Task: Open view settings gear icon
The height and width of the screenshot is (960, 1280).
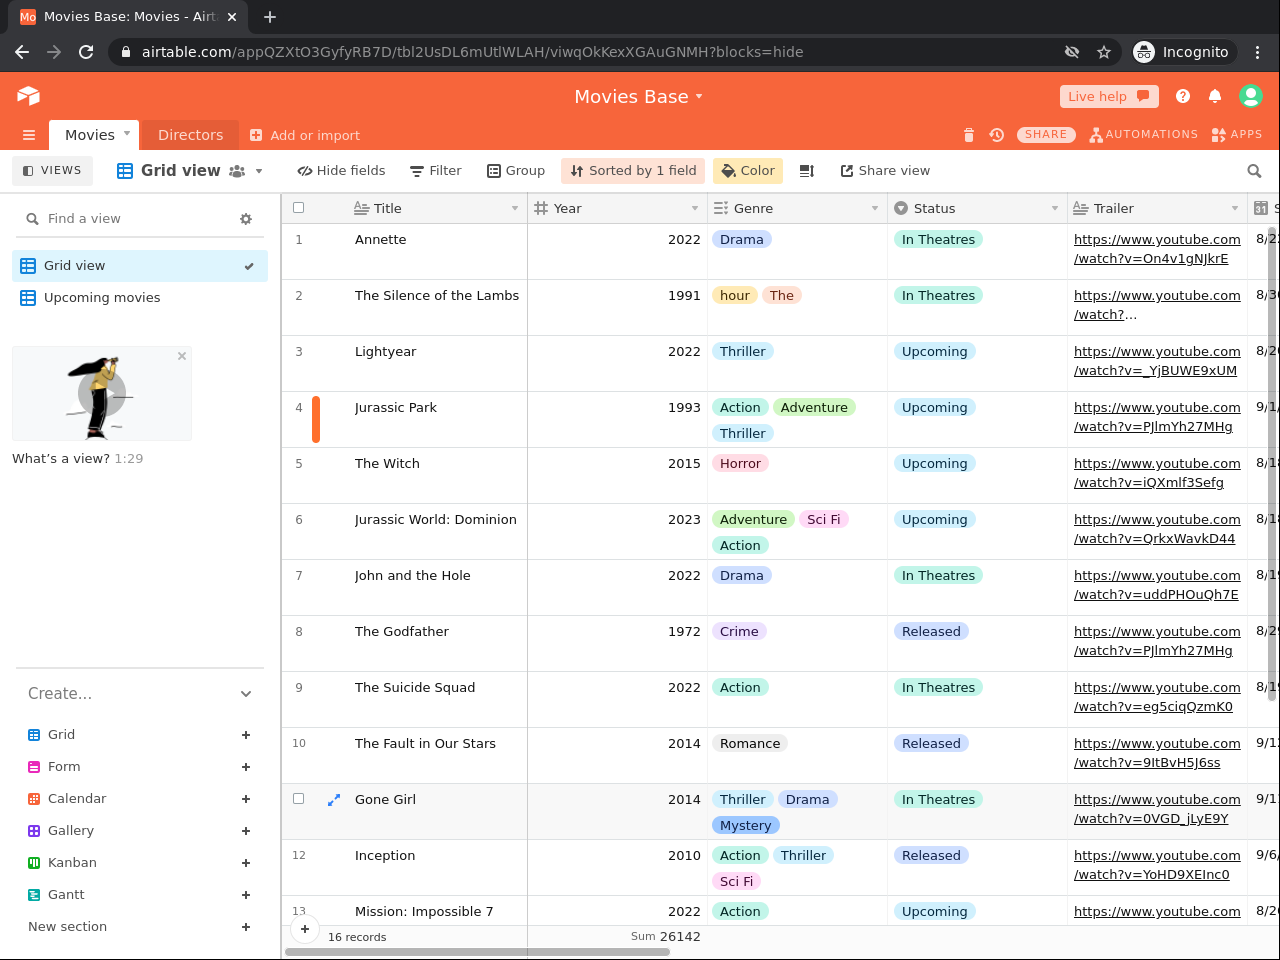Action: [246, 219]
